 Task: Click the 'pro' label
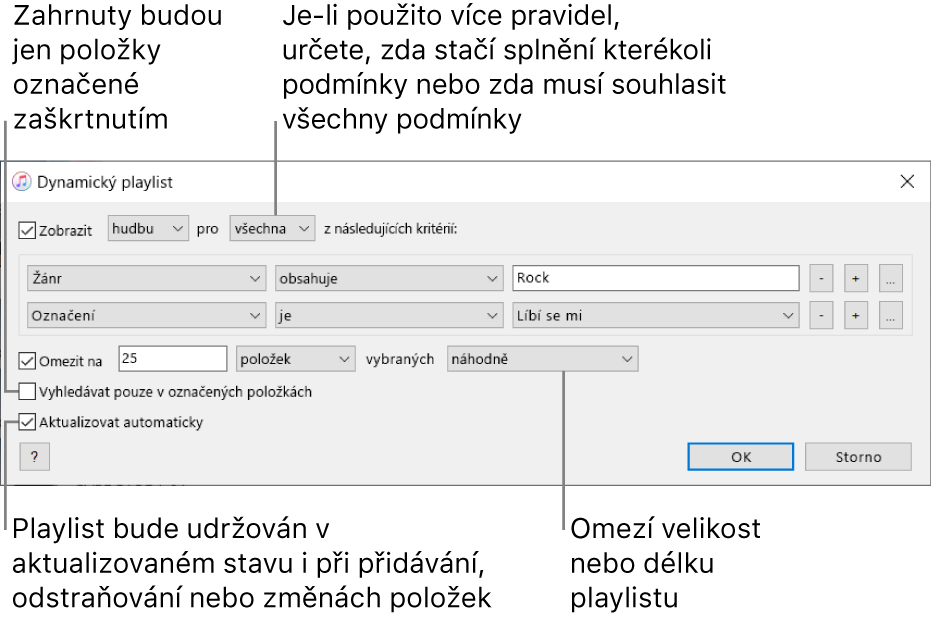[207, 229]
